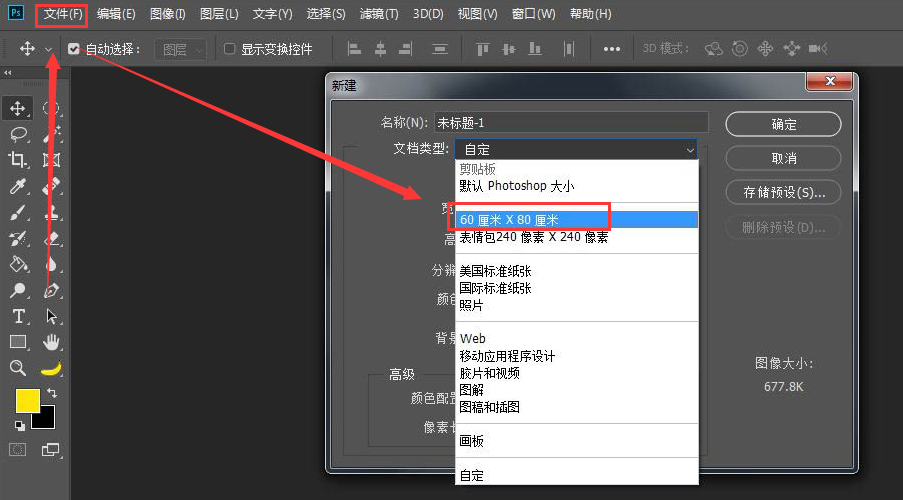The image size is (903, 500).
Task: Select the Frame tool
Action: point(51,160)
